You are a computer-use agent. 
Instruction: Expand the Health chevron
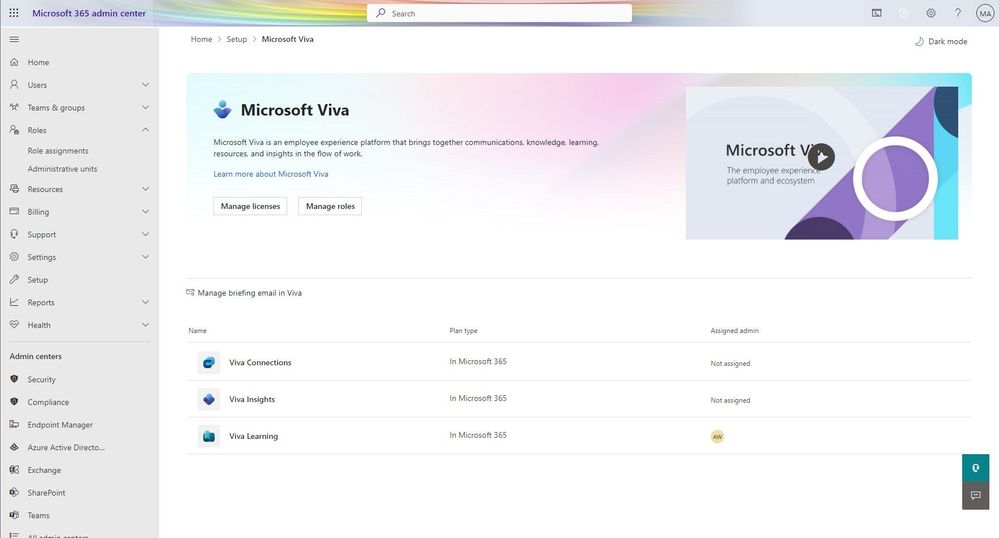[145, 324]
